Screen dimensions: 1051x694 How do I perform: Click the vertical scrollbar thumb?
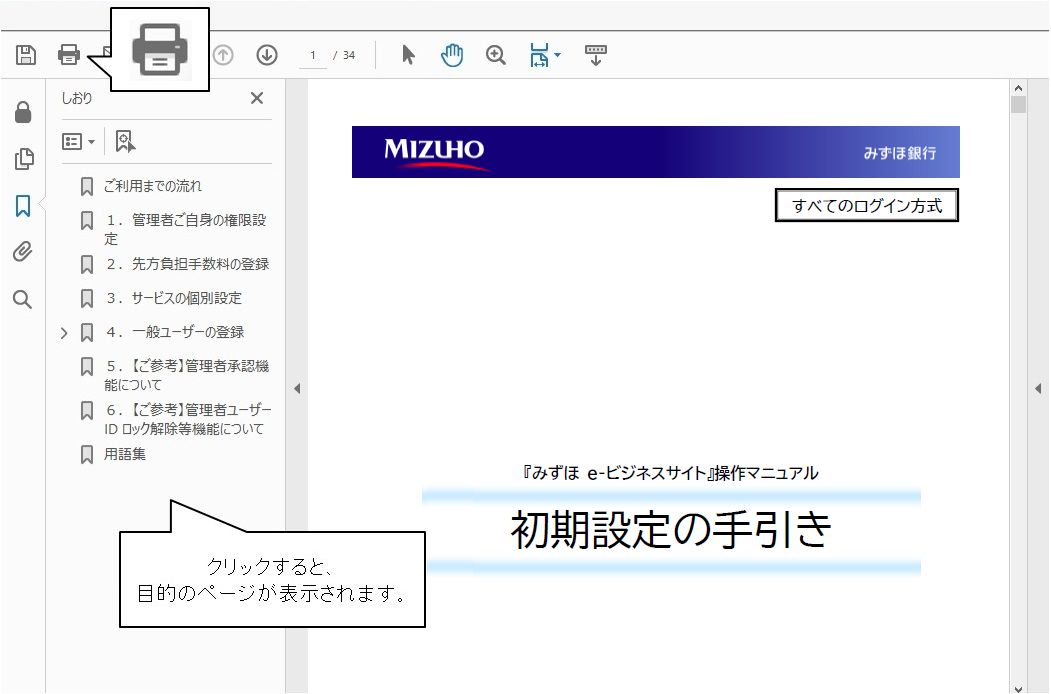point(1018,105)
